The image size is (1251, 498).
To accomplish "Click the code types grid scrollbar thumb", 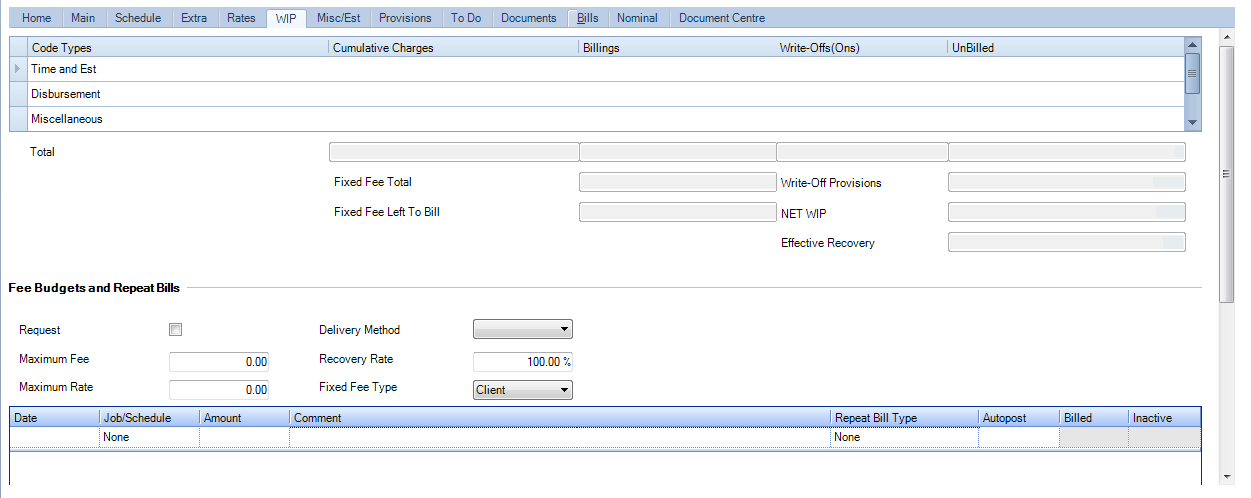I will [1192, 73].
